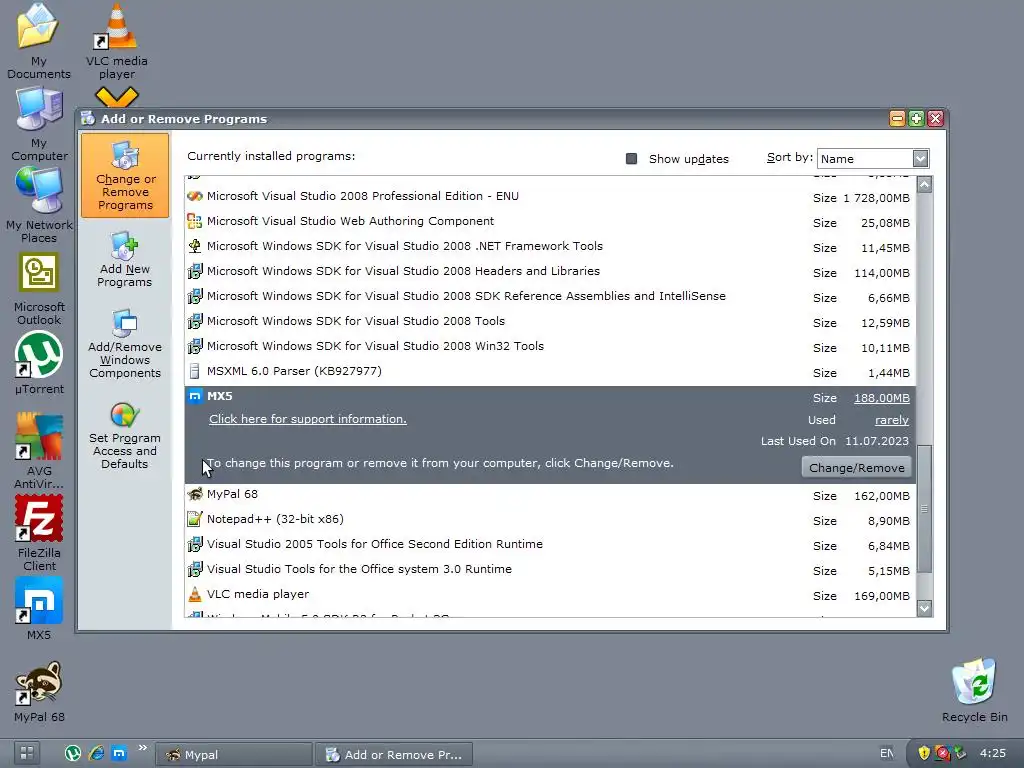Expand hidden quick launch items chevron
Screen dimensions: 1024x768
[142, 748]
